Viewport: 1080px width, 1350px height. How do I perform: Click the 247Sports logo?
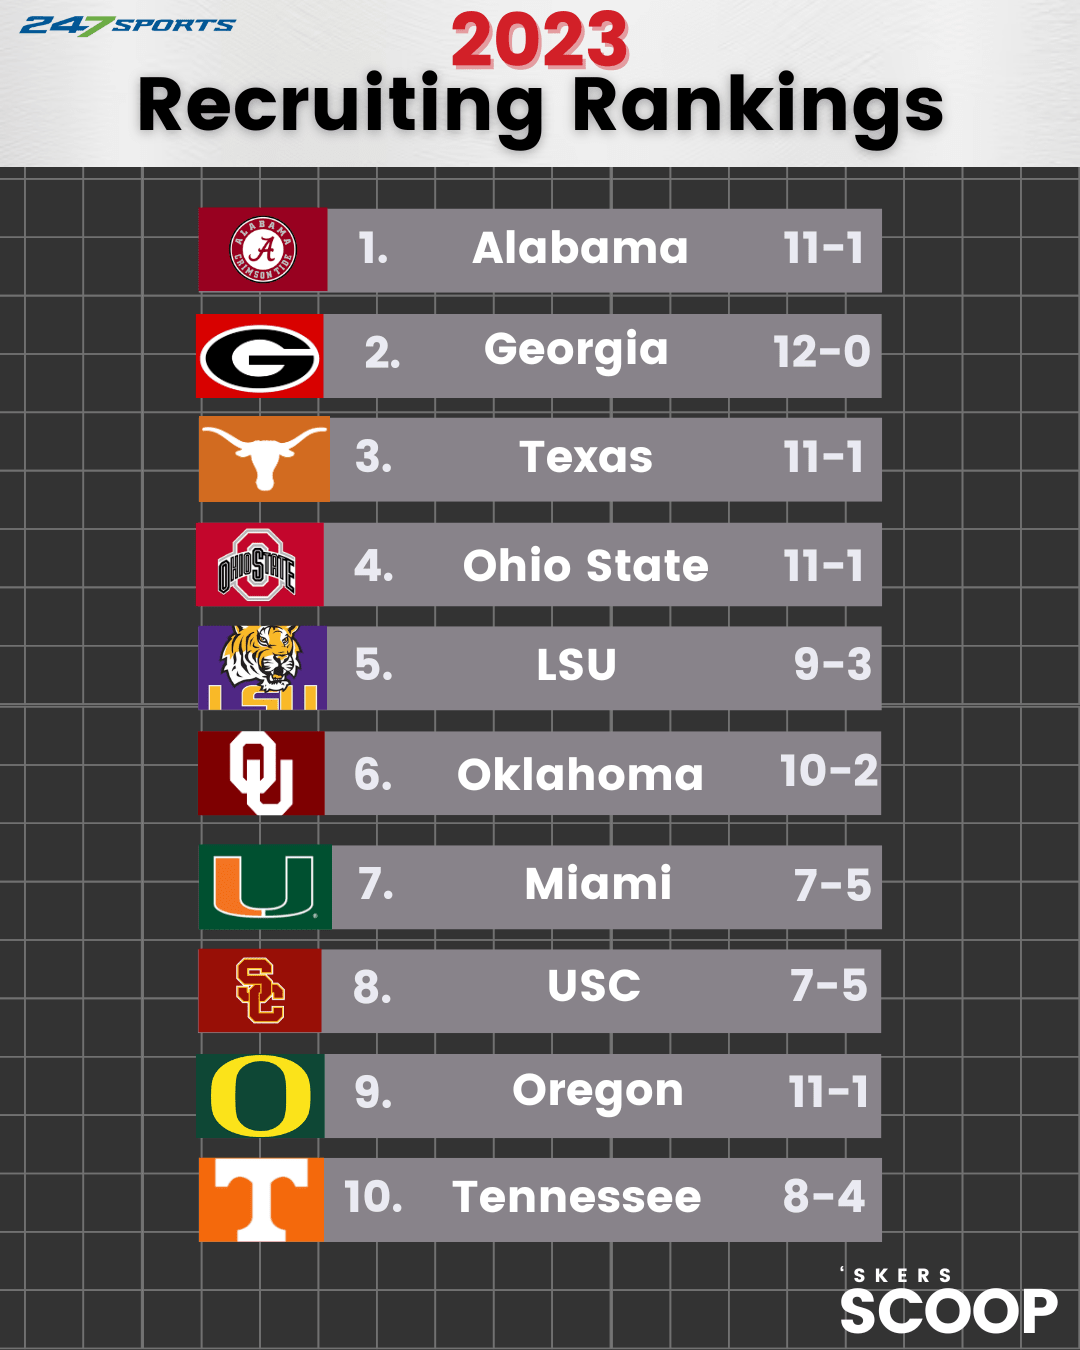(127, 25)
